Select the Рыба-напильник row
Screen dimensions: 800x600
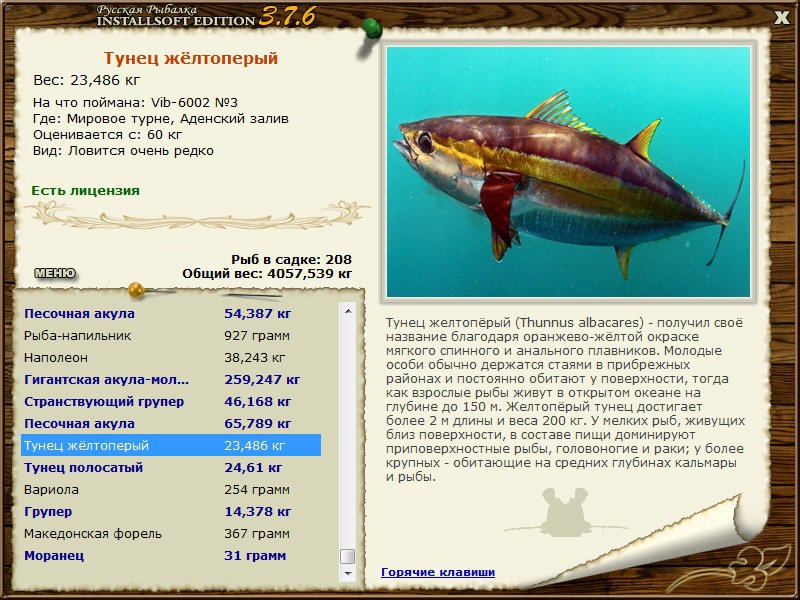pyautogui.click(x=171, y=336)
